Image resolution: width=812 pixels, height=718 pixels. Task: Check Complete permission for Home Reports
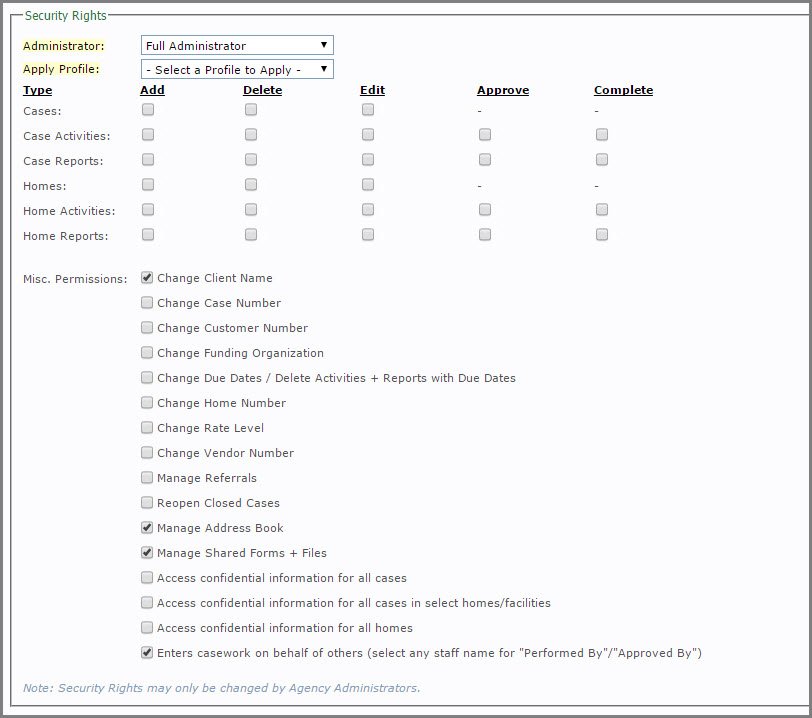click(x=602, y=235)
